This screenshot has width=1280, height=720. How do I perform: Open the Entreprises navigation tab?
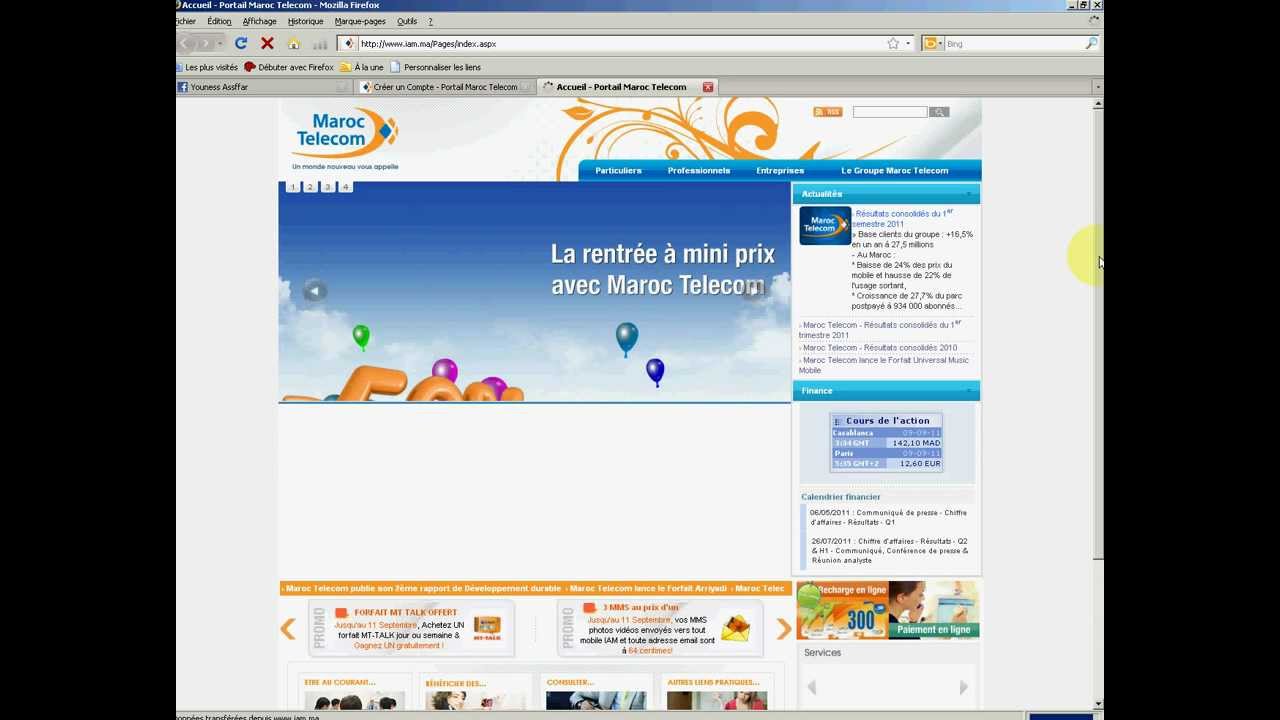coord(780,171)
